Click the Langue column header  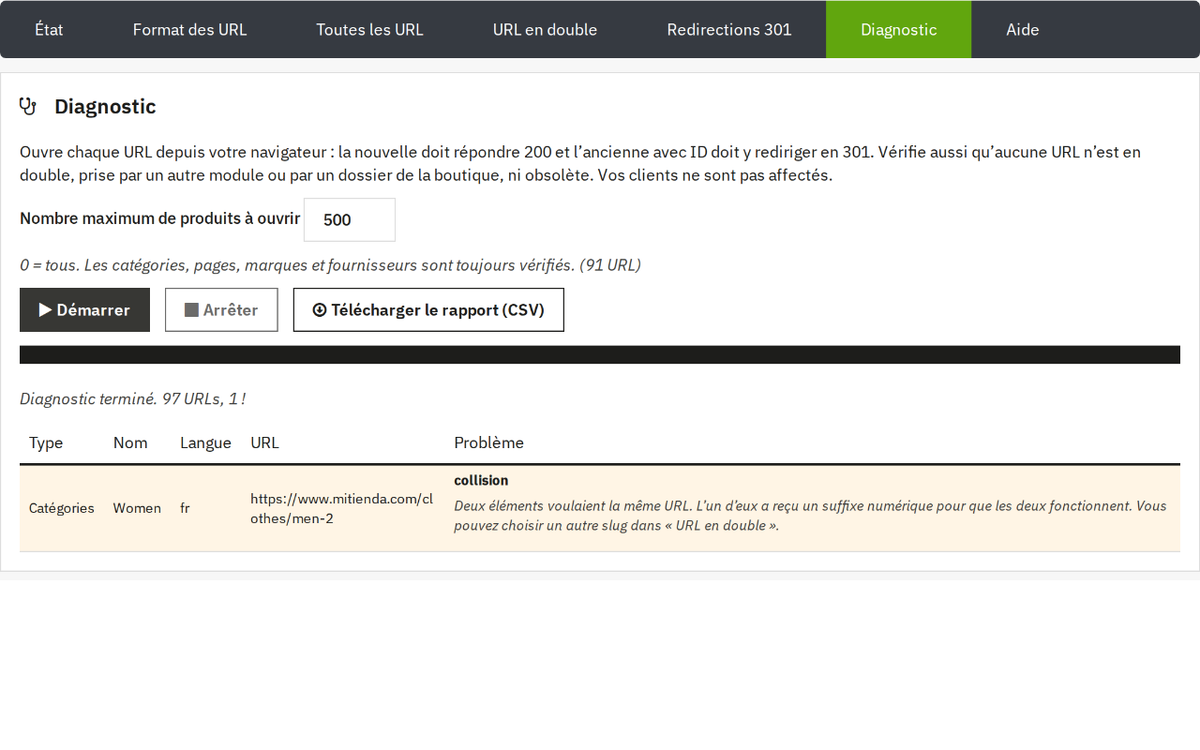coord(205,443)
